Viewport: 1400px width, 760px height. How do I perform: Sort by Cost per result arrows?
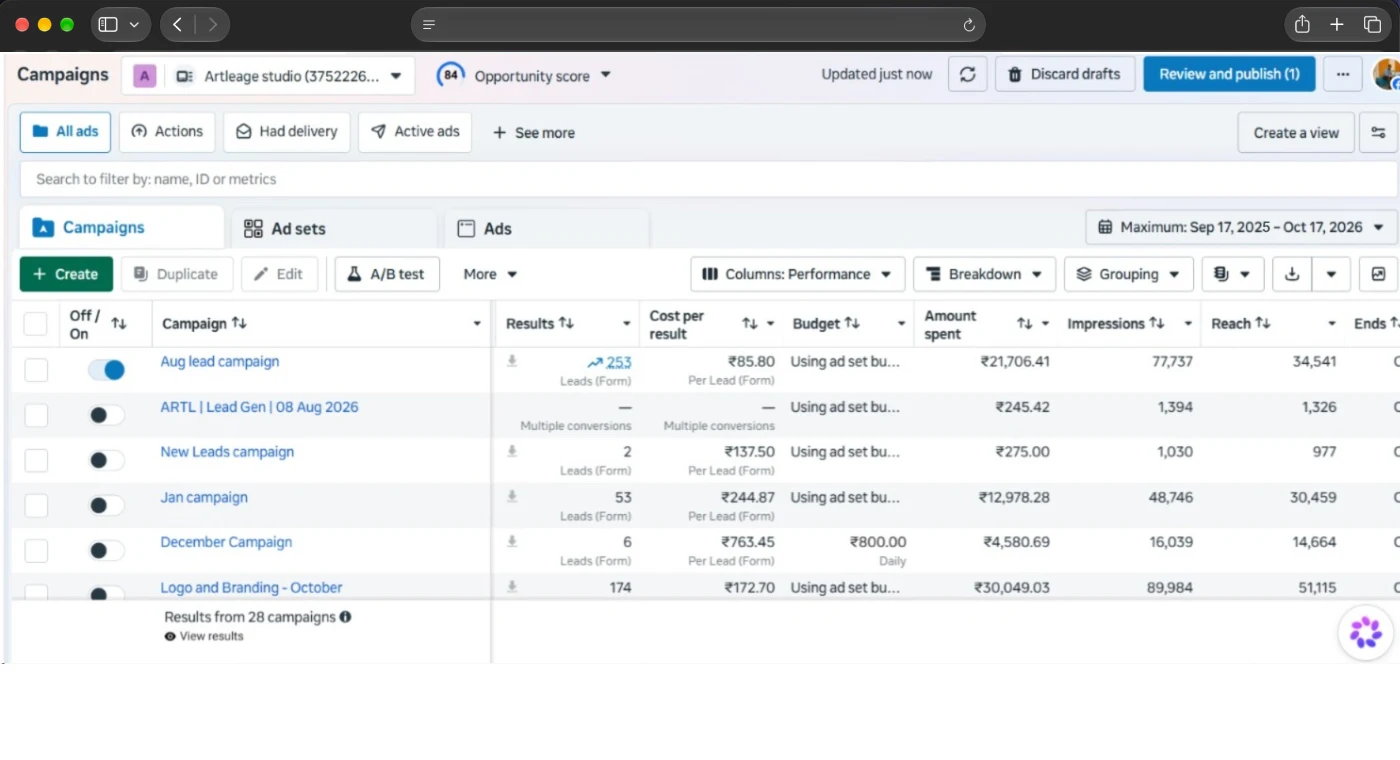click(749, 324)
